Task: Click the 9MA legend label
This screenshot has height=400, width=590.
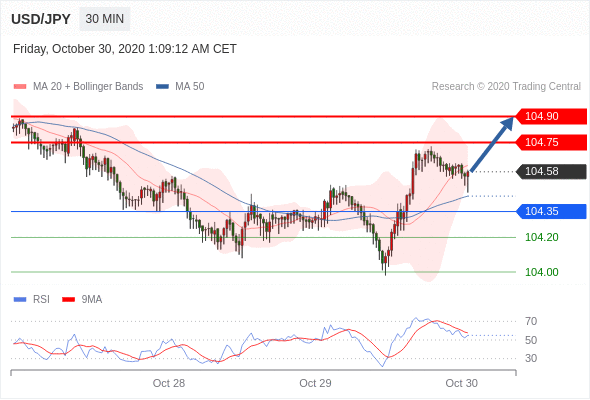Action: point(92,300)
